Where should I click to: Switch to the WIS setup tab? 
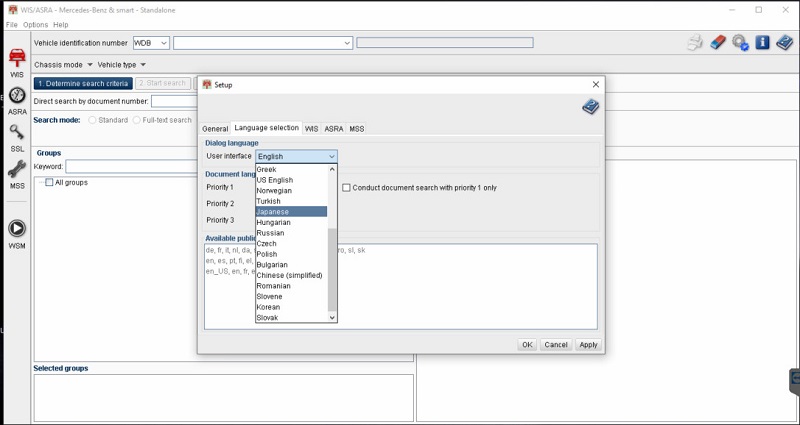click(311, 129)
